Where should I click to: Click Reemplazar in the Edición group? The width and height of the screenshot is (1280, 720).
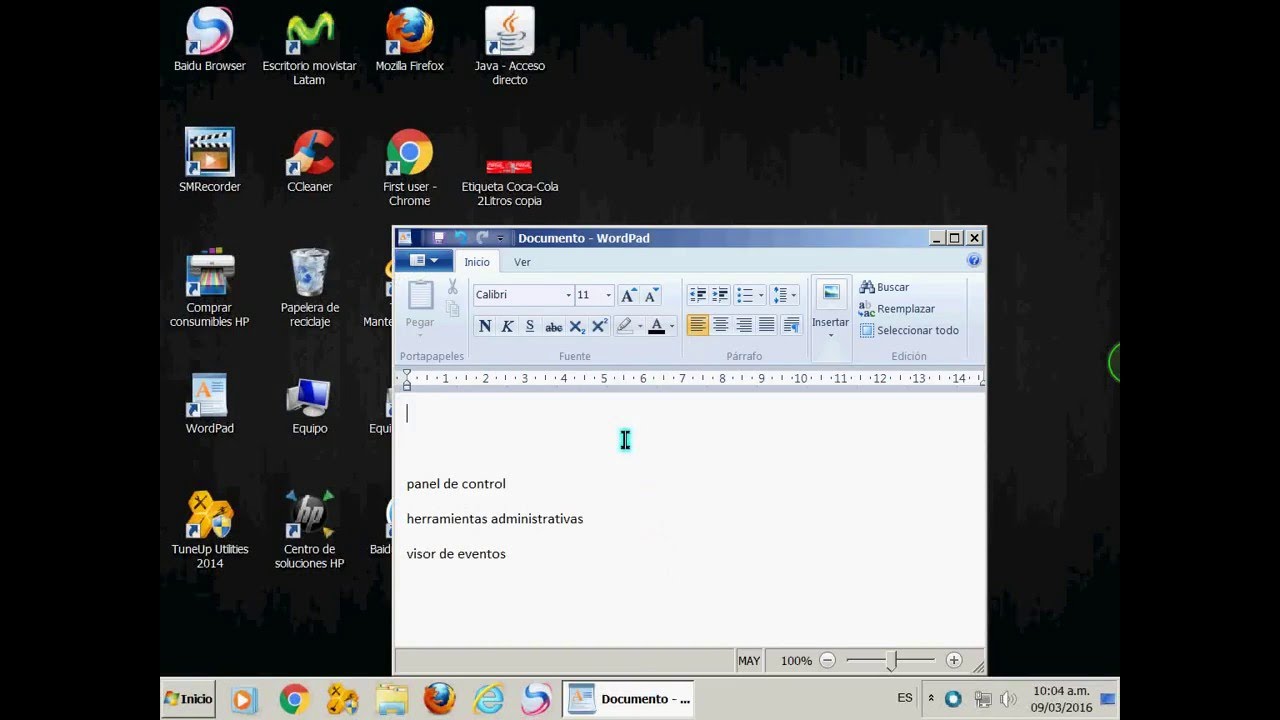click(x=897, y=309)
